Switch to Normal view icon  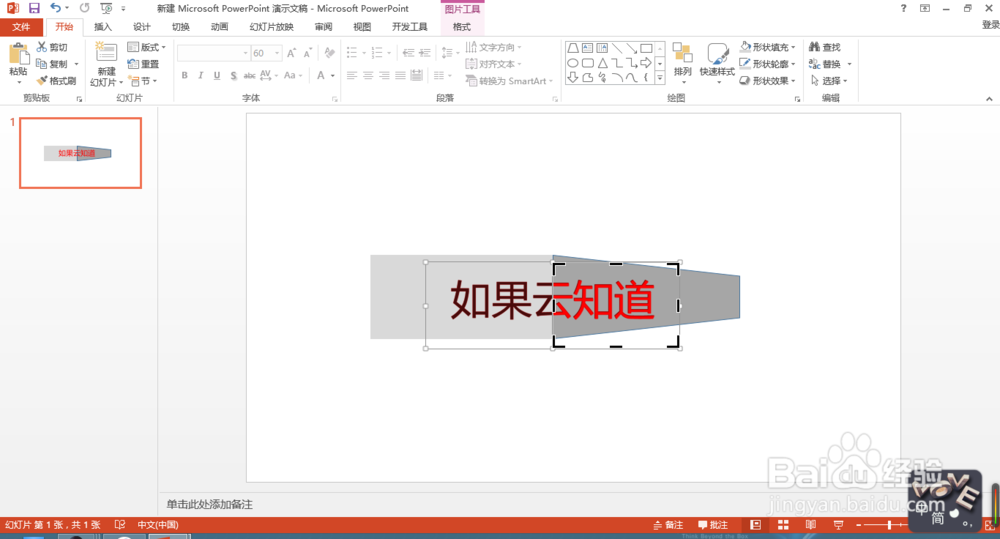[756, 525]
